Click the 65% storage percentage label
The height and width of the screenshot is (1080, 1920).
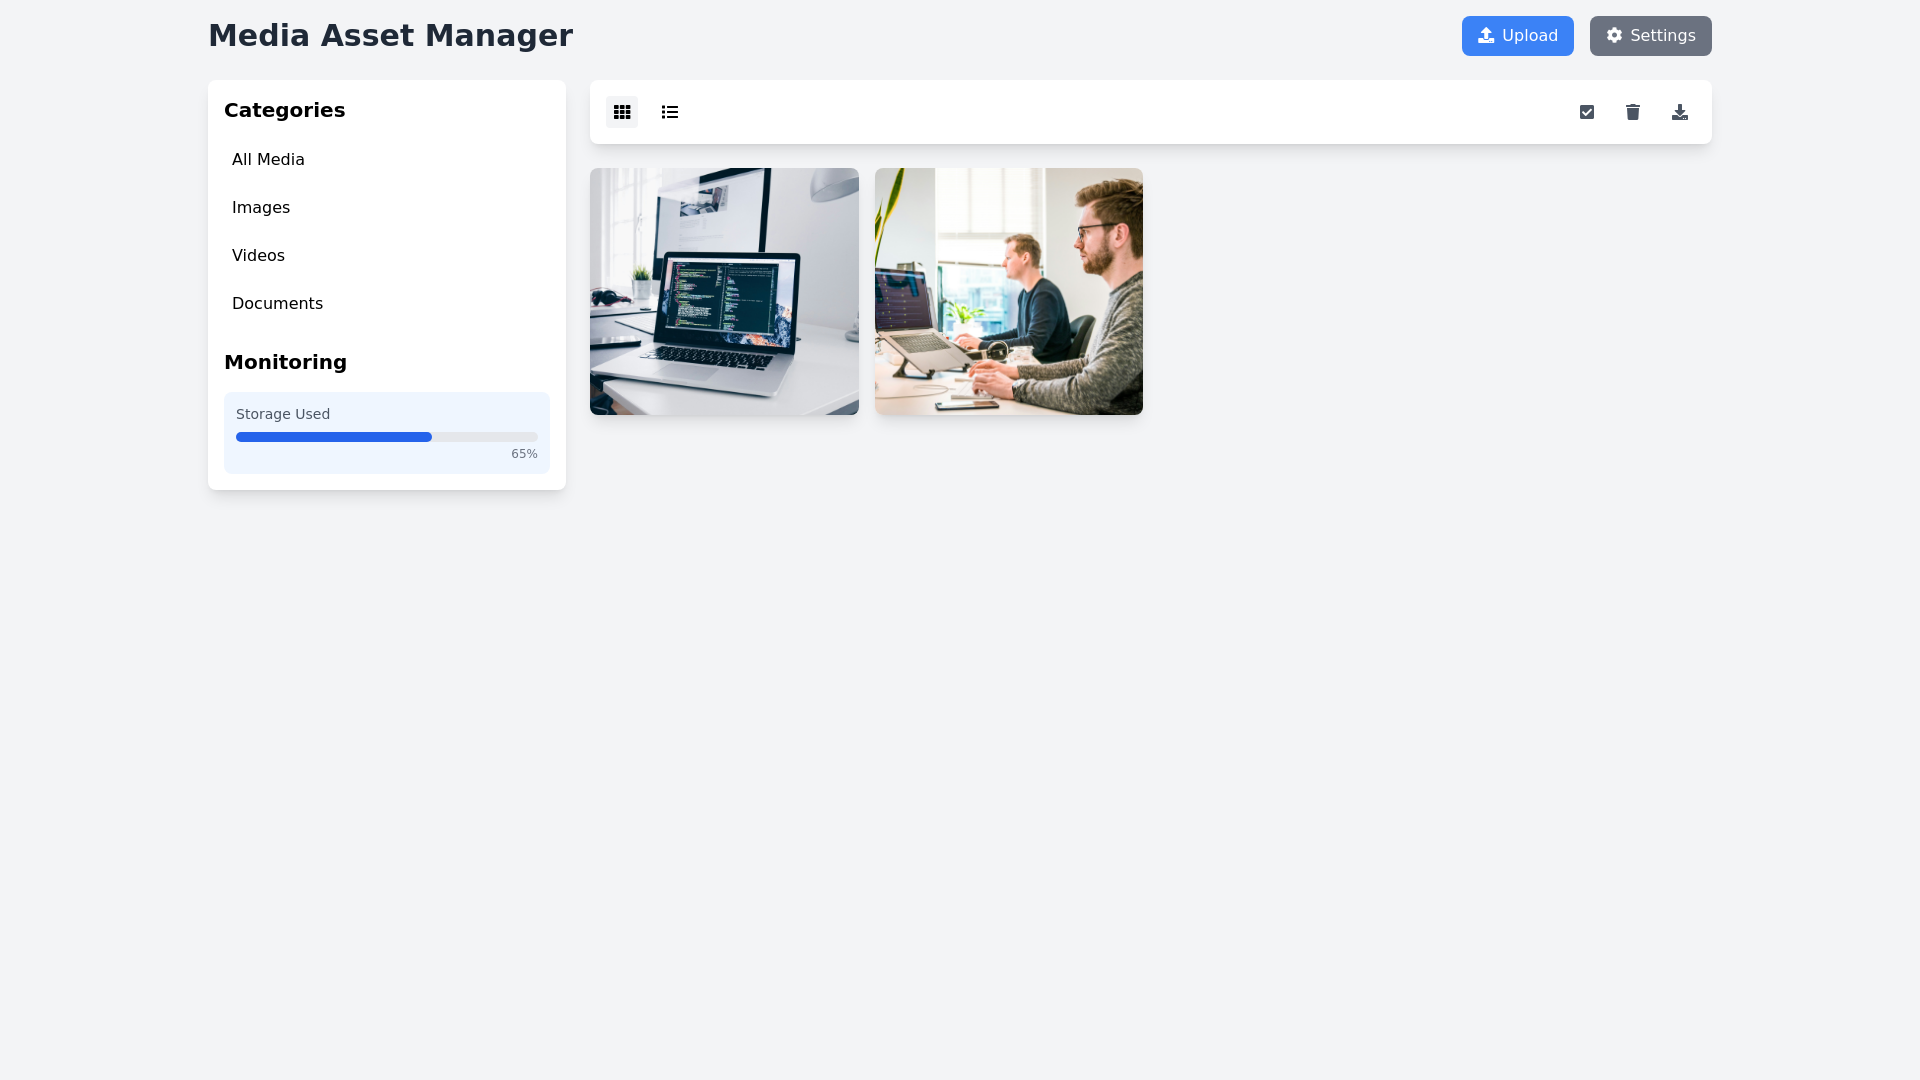(x=524, y=454)
